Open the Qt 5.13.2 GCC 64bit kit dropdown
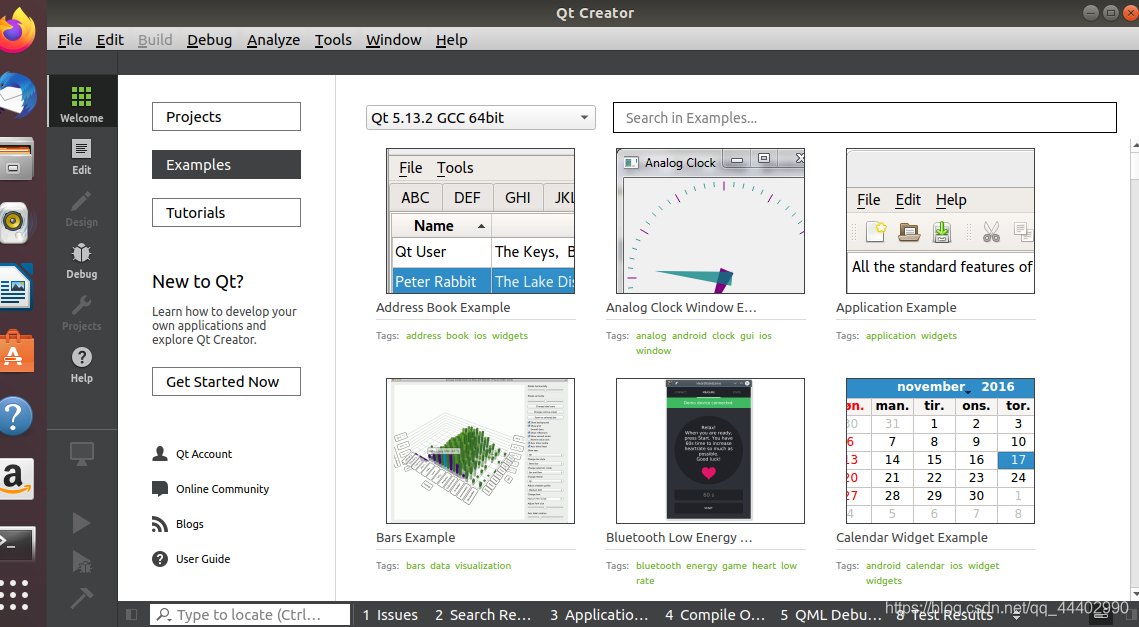The image size is (1139, 627). point(479,117)
